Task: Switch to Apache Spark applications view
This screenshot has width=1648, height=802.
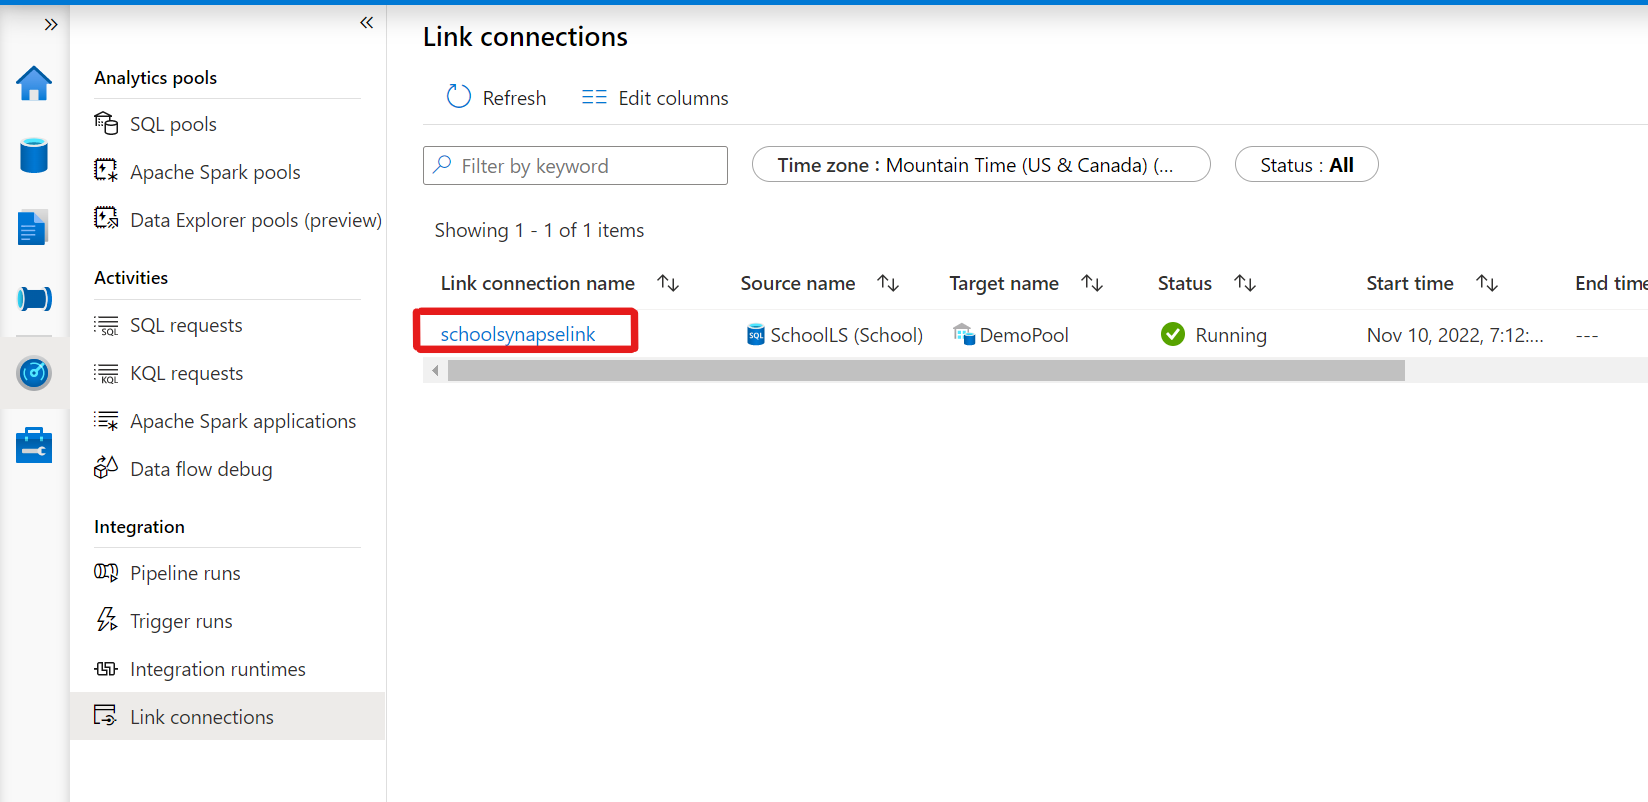Action: (x=243, y=420)
